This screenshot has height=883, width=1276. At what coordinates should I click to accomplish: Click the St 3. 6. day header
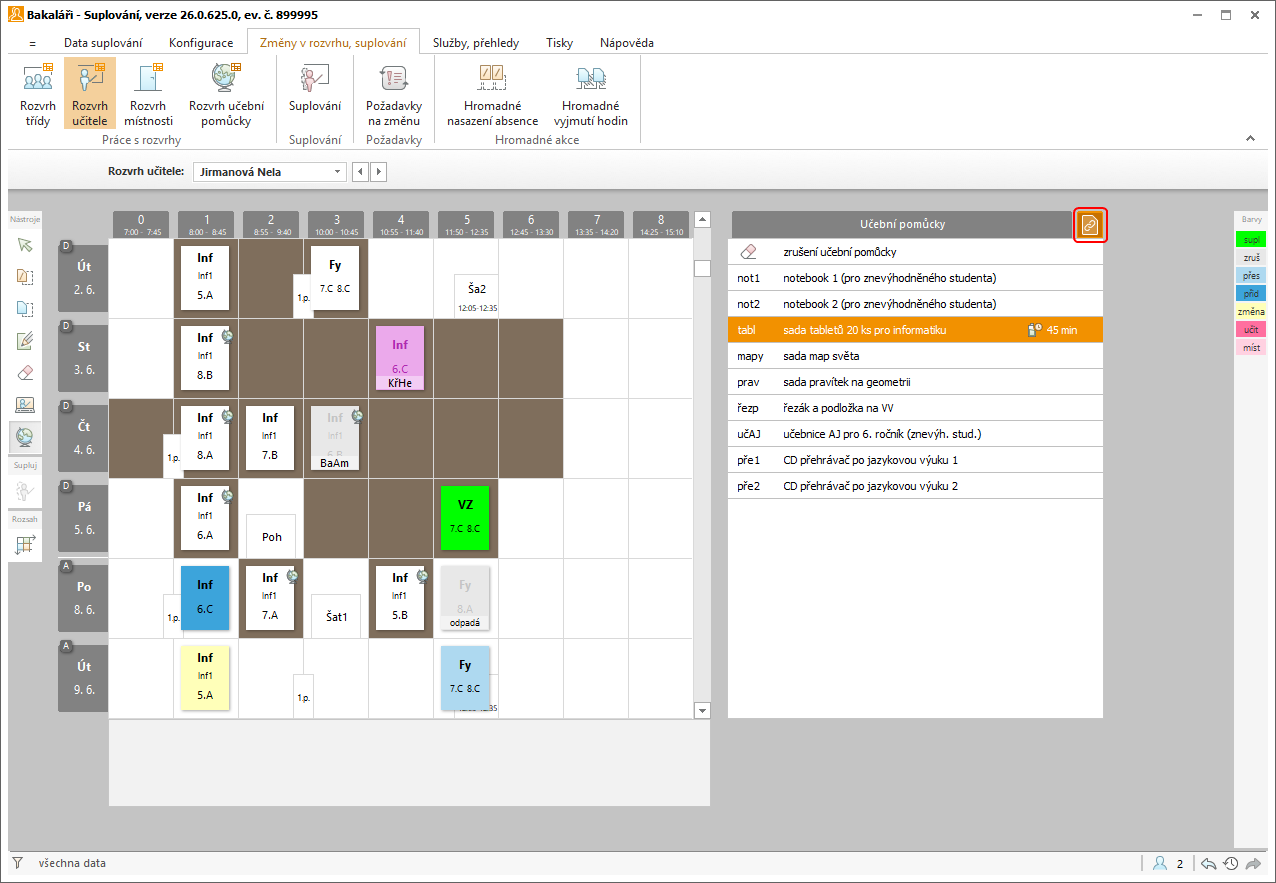(83, 358)
